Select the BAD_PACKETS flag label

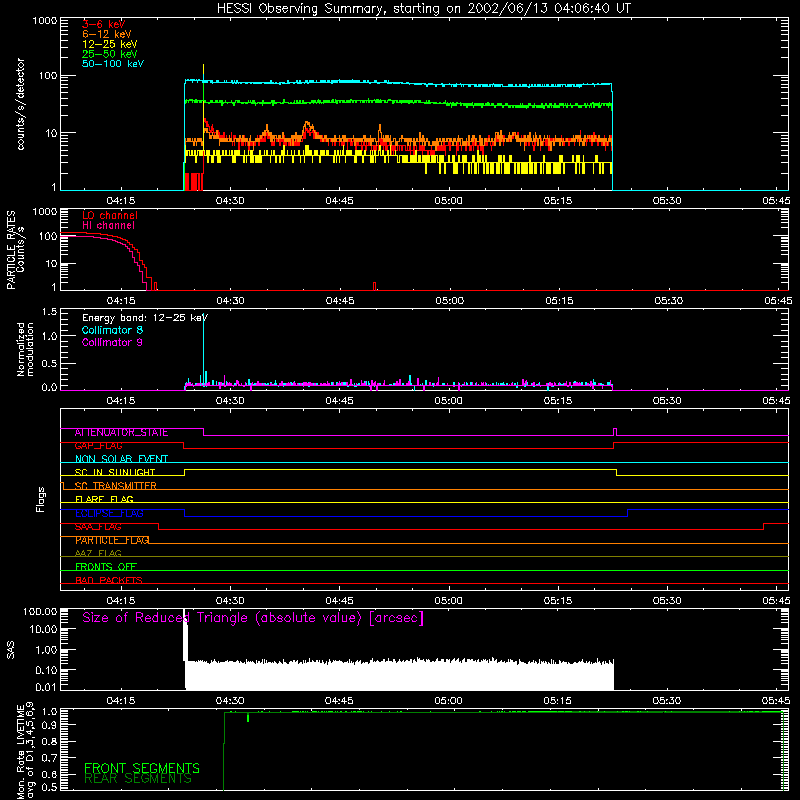[109, 580]
